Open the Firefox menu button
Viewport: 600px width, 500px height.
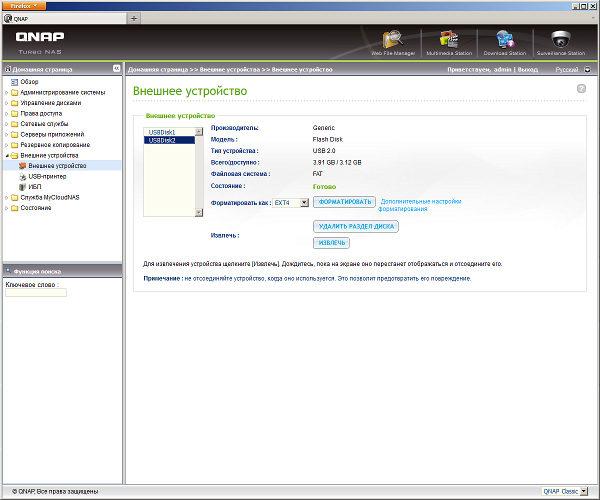coord(24,6)
